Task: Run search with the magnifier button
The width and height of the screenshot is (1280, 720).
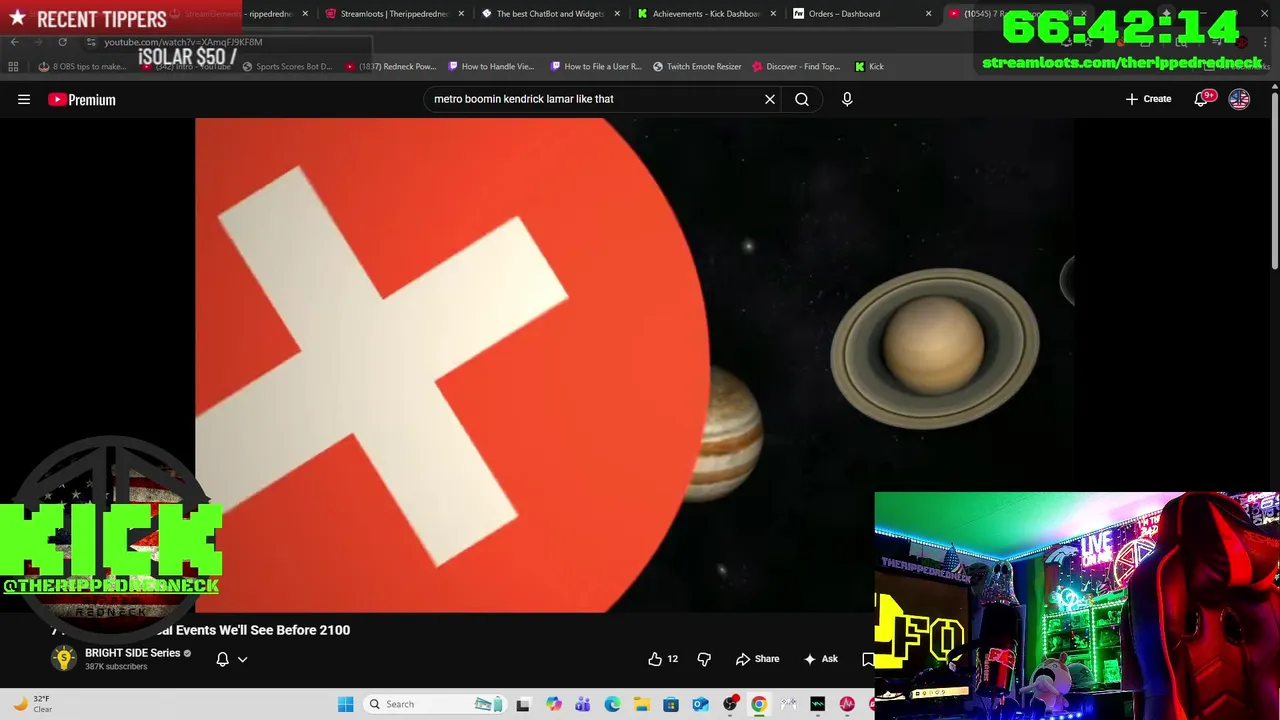Action: tap(802, 99)
